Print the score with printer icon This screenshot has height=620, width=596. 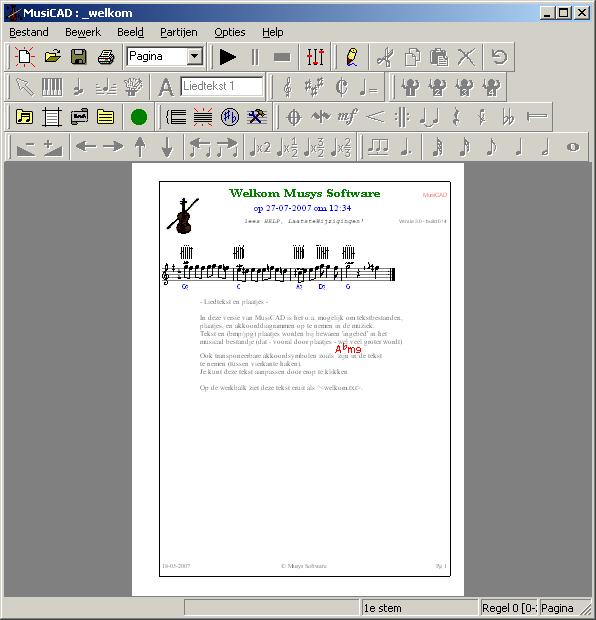(106, 57)
